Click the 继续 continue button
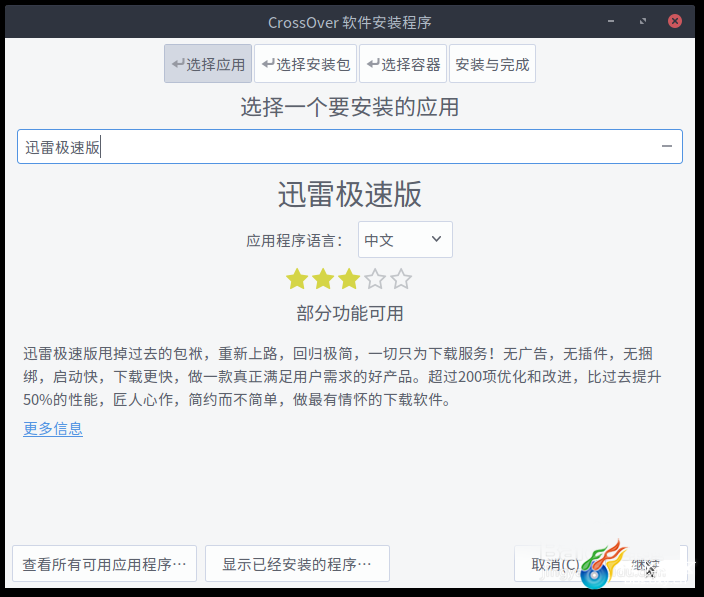704x597 pixels. 645,564
